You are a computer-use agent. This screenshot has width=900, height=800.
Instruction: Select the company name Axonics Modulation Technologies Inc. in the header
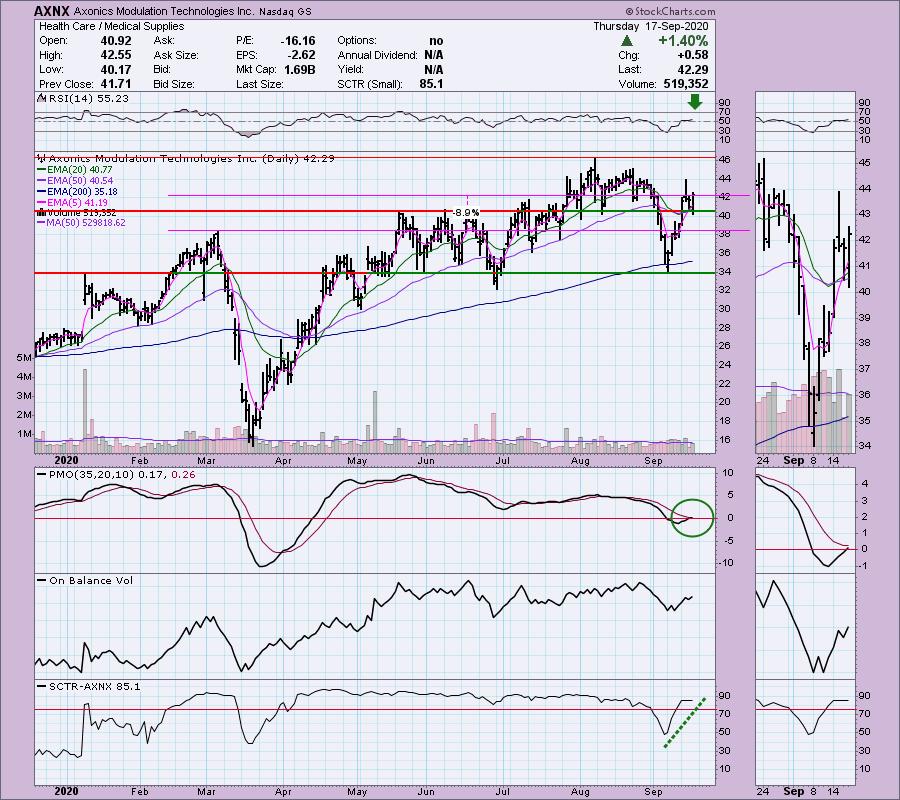[x=164, y=11]
